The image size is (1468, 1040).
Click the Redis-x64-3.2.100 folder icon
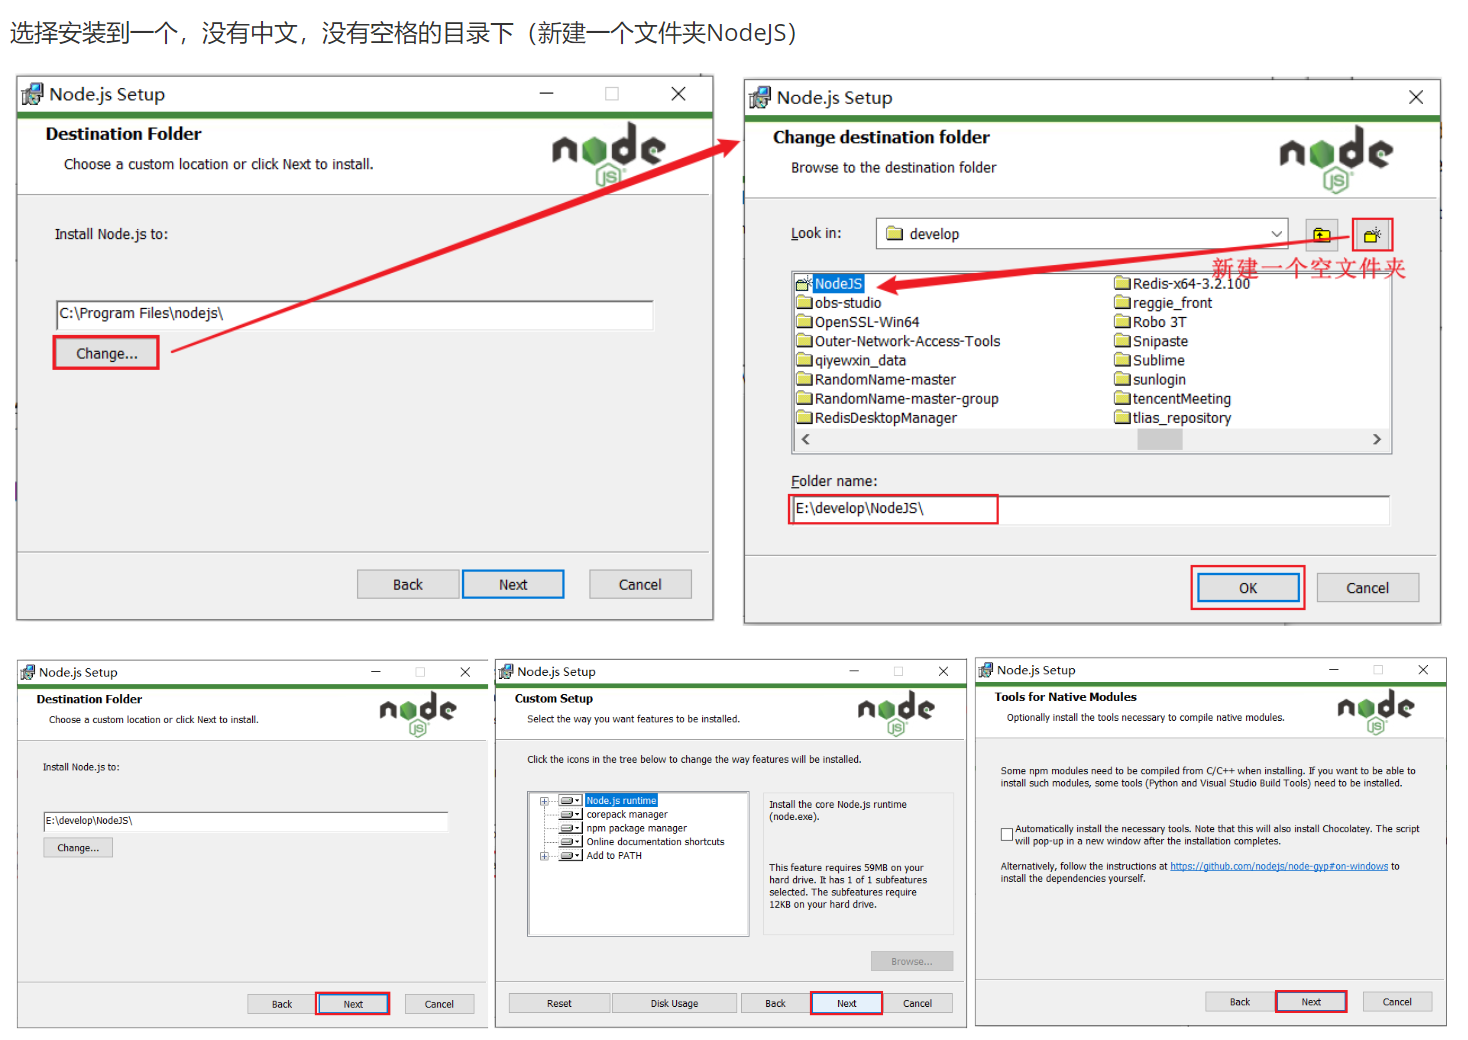pos(1122,283)
